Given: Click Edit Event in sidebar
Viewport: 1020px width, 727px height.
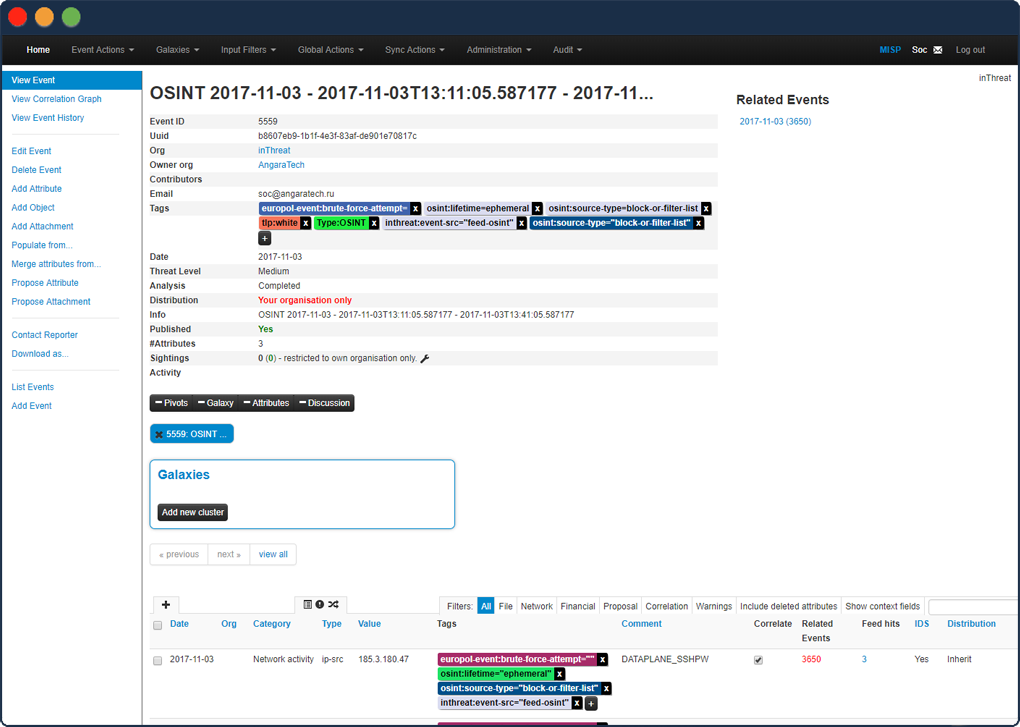Looking at the screenshot, I should click(31, 152).
